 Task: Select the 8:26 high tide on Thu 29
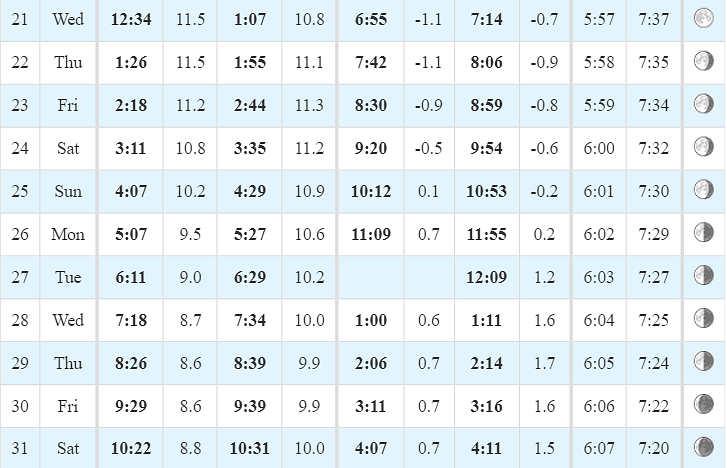(x=131, y=363)
